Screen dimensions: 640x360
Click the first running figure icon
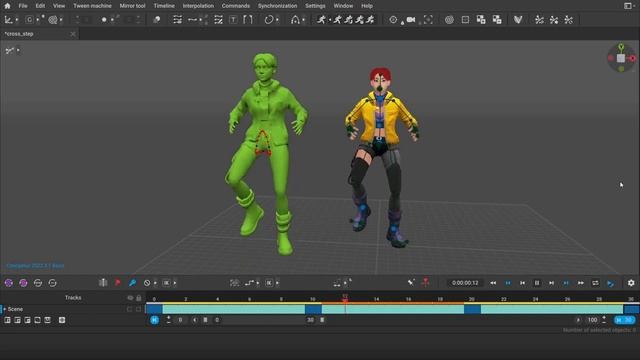[322, 20]
